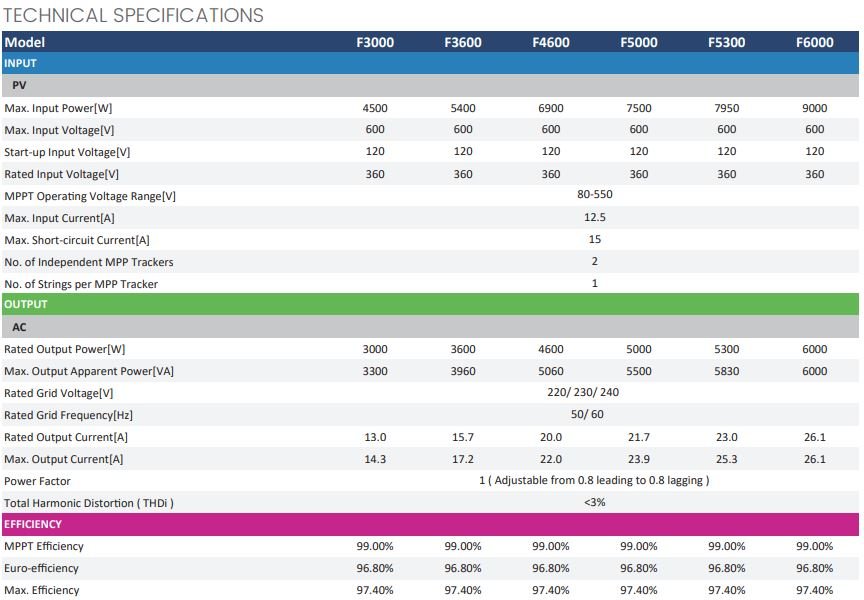
Task: Select the magenta EFFICIENCY section header
Action: (33, 524)
